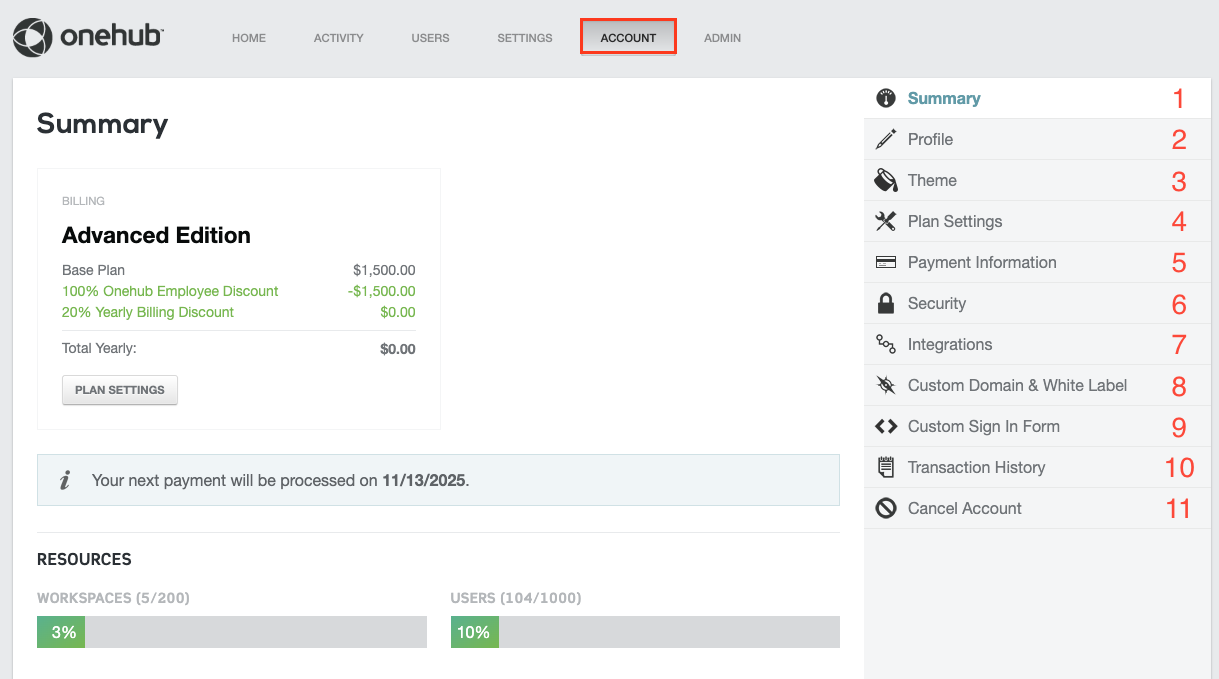
Task: Click the USERS (104/1000) label
Action: (x=516, y=598)
